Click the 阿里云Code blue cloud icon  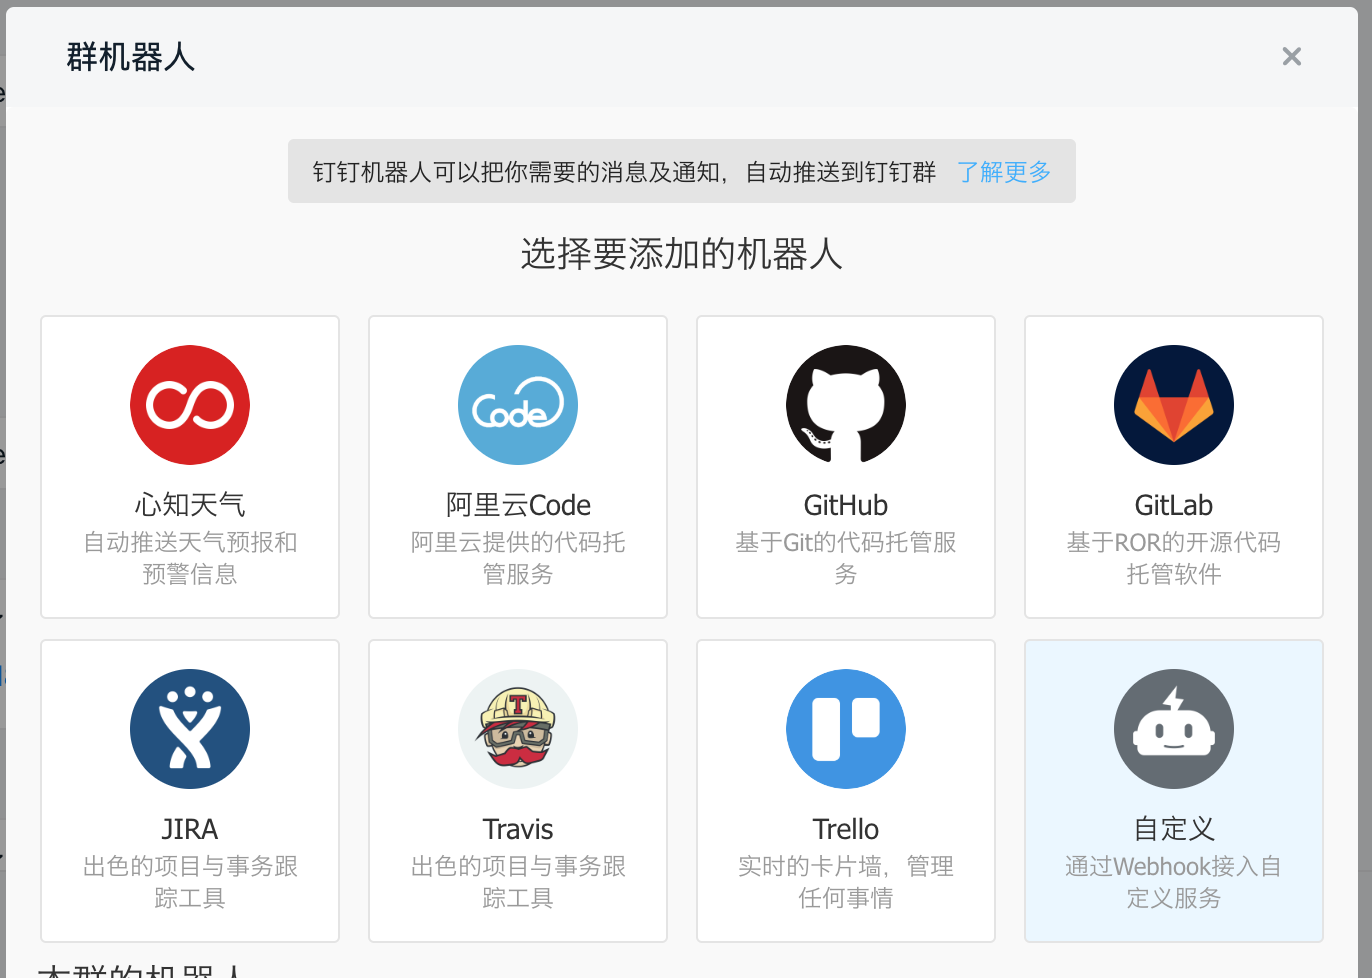pos(518,405)
